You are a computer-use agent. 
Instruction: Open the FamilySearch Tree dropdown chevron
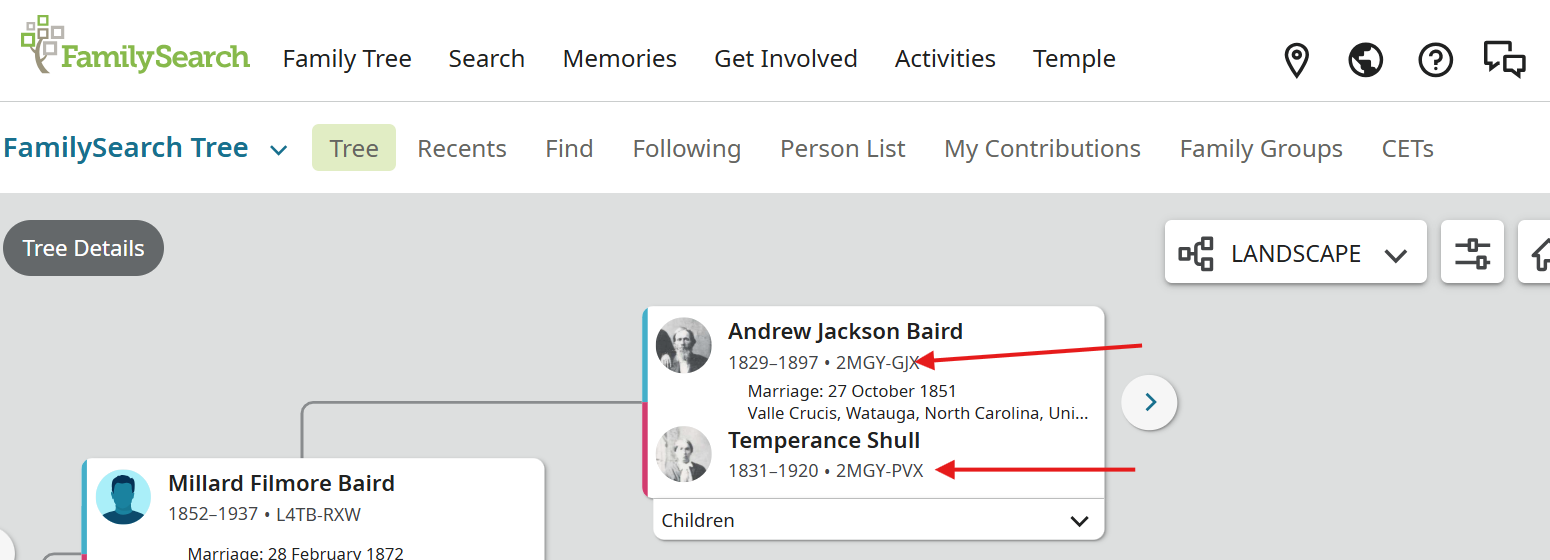[x=279, y=150]
